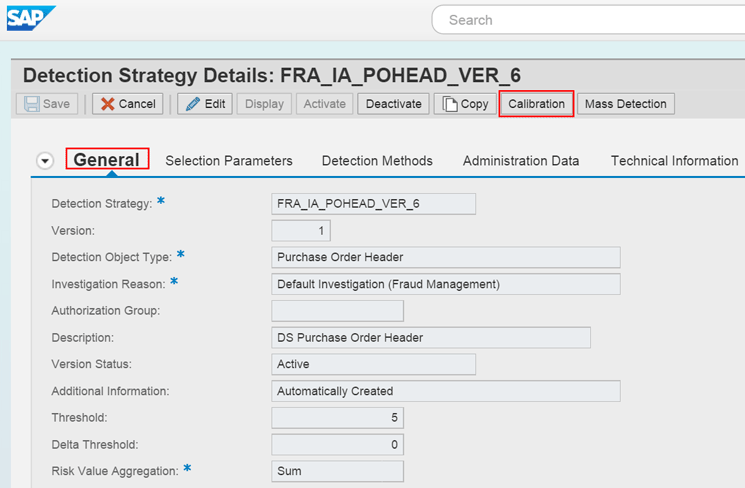Viewport: 745px width, 488px height.
Task: Go to Administration Data tab
Action: tap(521, 161)
